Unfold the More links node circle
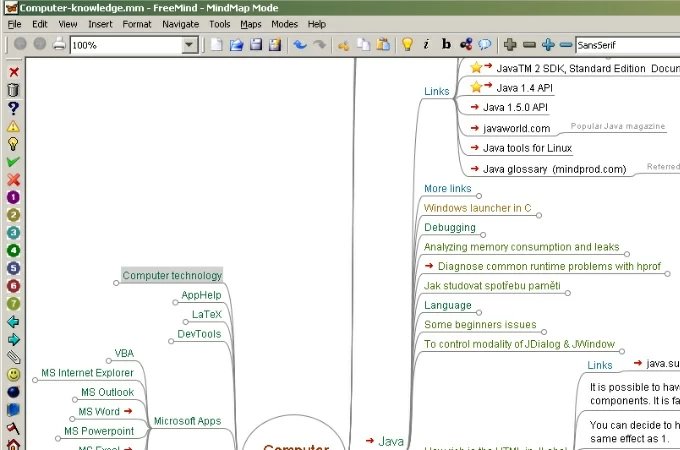680x450 pixels. [479, 196]
